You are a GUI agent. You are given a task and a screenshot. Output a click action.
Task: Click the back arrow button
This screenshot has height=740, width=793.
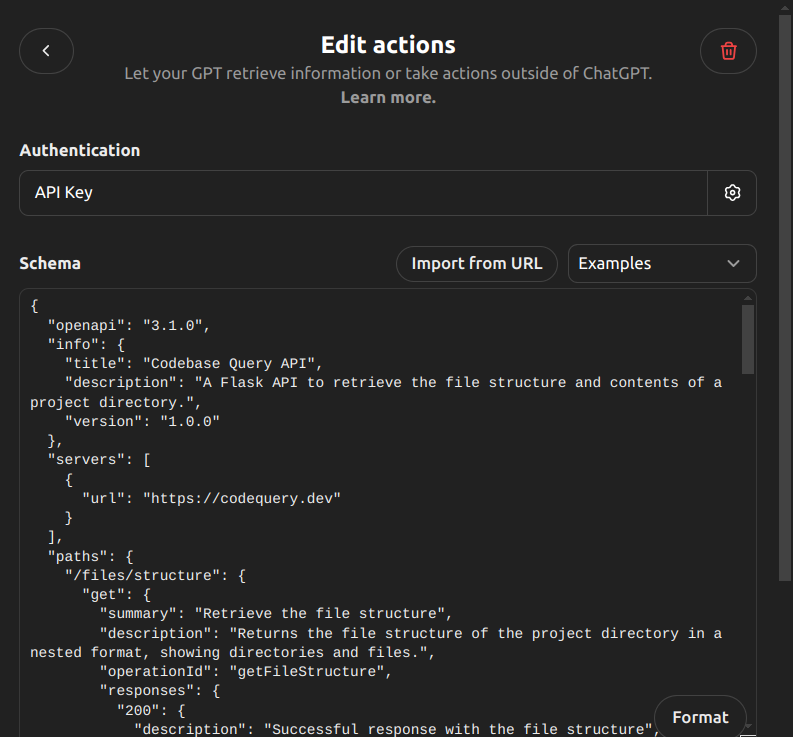[x=46, y=51]
